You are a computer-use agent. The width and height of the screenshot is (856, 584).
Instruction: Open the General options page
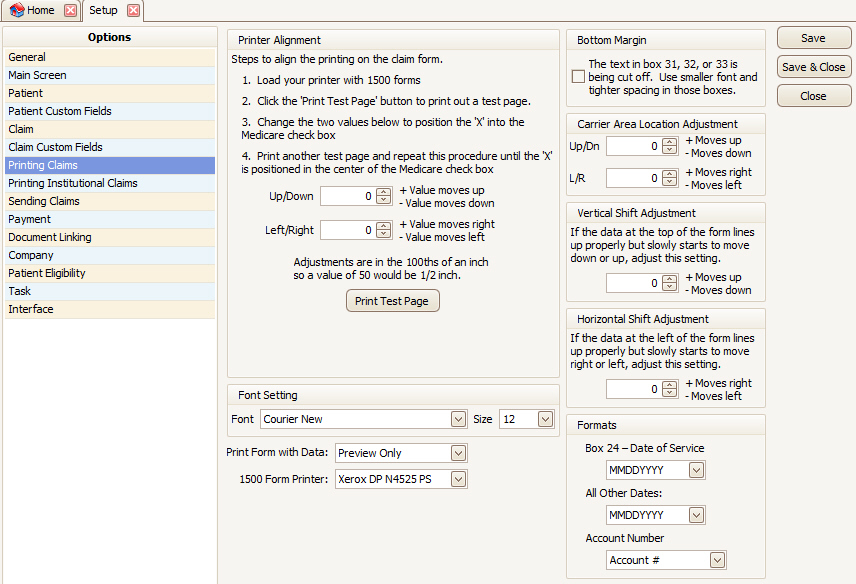110,57
